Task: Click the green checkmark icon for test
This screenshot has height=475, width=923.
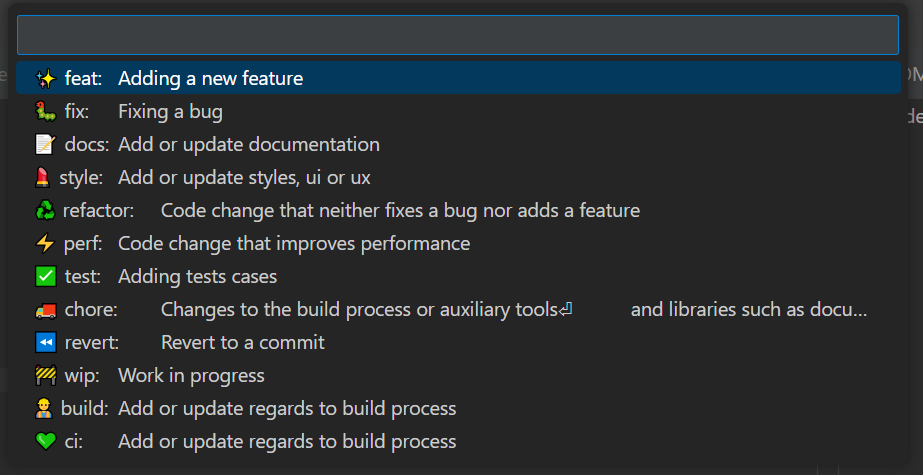Action: (x=45, y=276)
